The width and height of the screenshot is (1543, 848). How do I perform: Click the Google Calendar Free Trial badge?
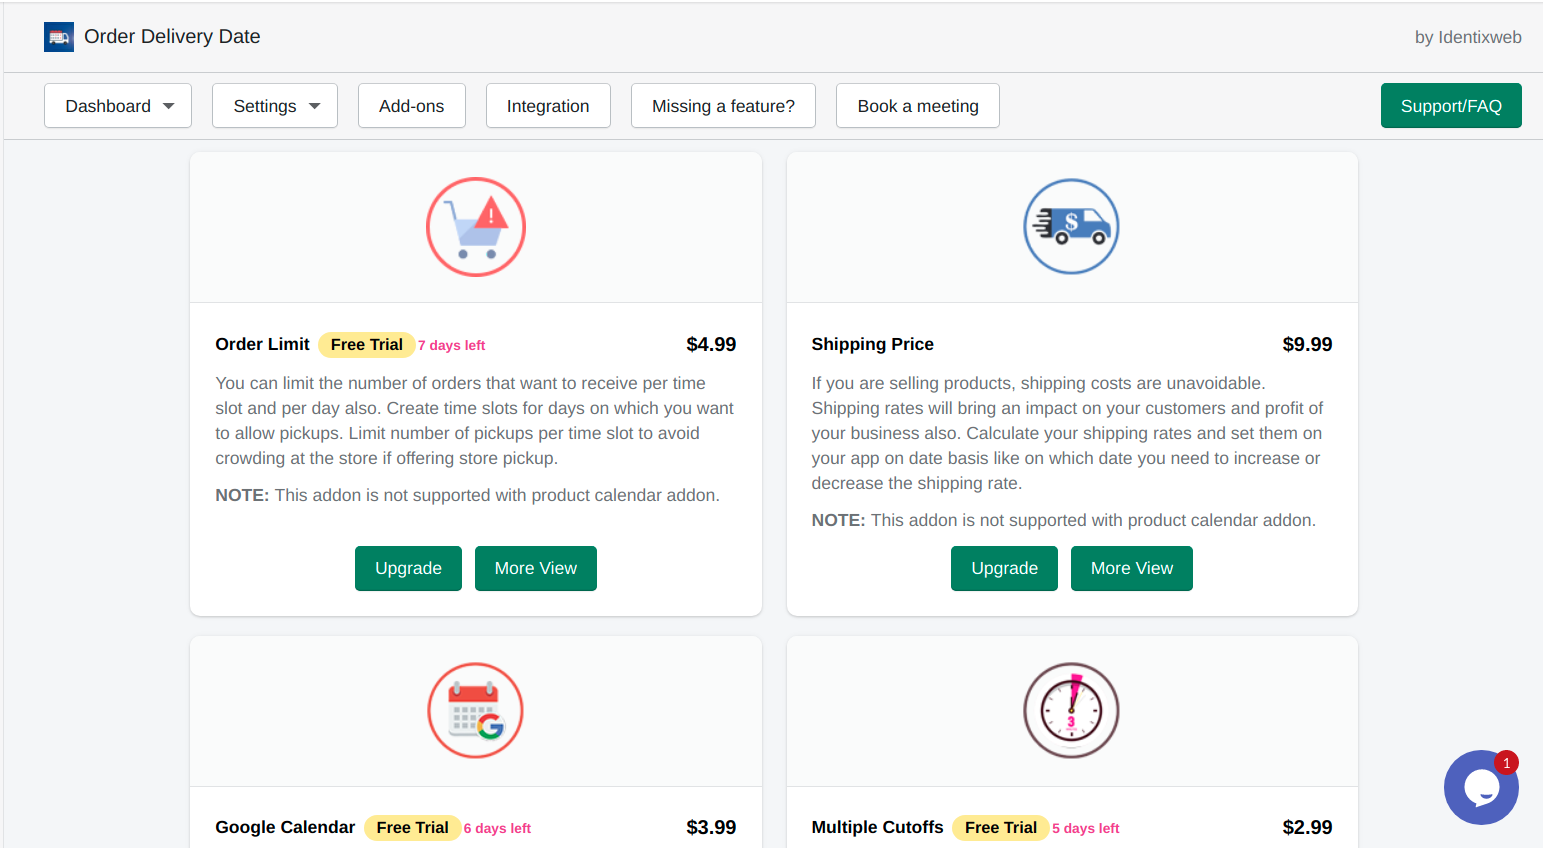tap(412, 828)
